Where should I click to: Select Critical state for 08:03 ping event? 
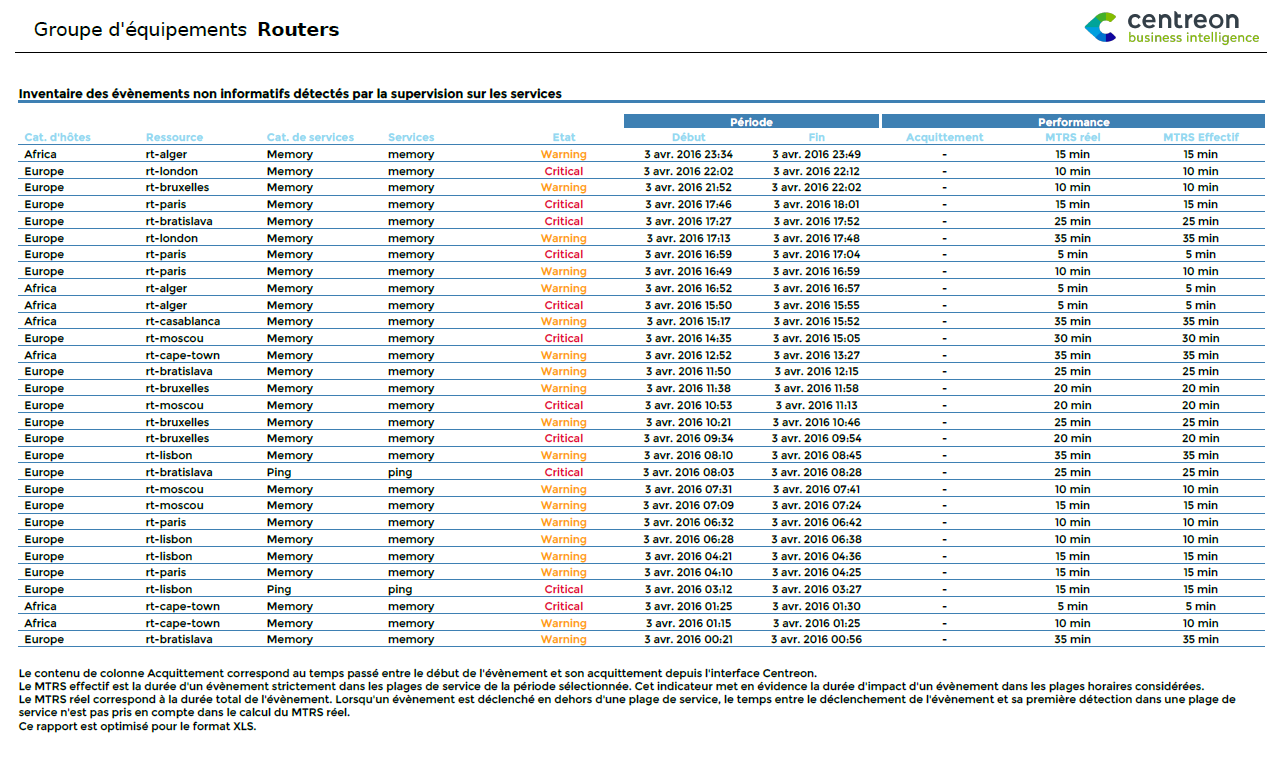click(563, 473)
